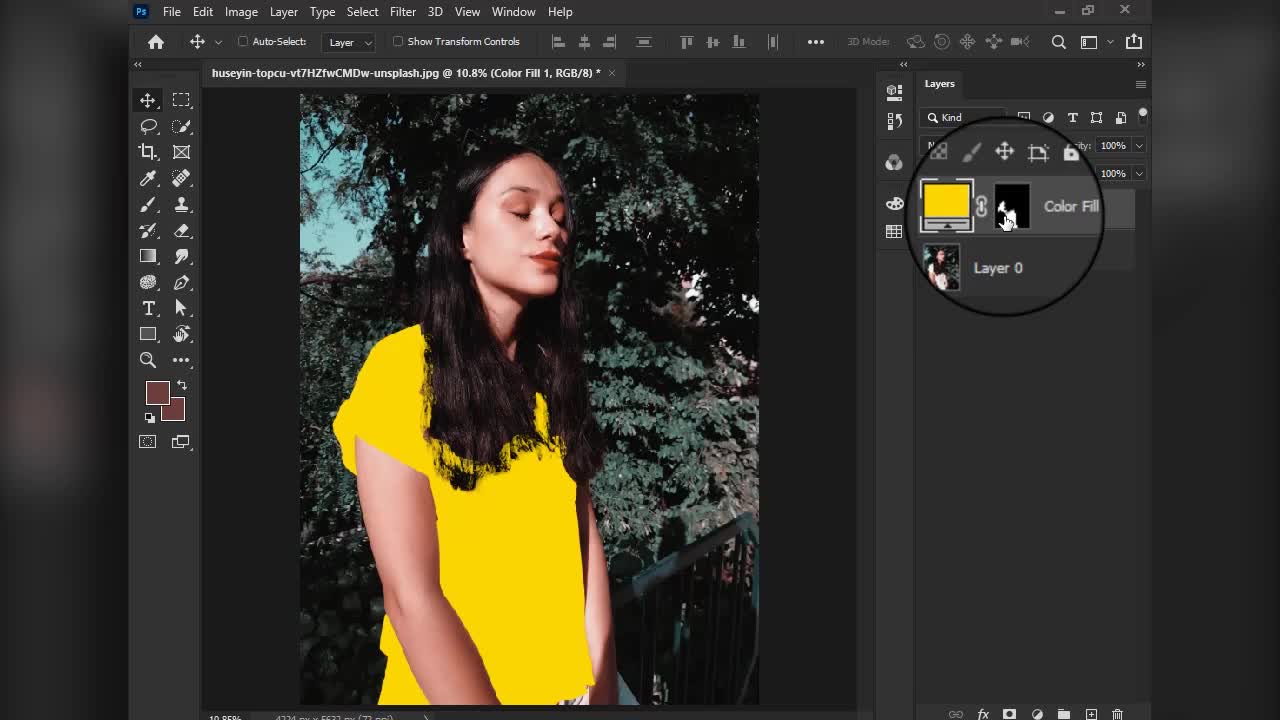Click the Share button in options bar

click(1134, 42)
